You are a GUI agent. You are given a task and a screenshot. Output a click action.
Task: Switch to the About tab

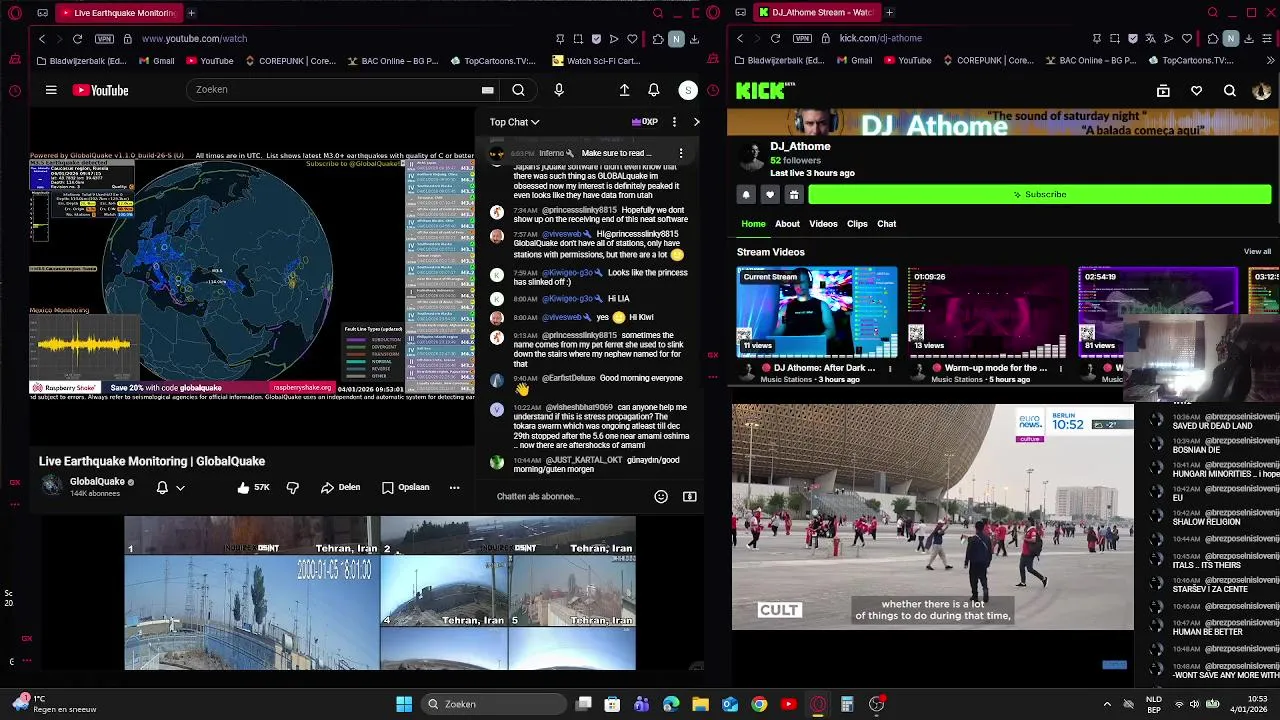(787, 224)
